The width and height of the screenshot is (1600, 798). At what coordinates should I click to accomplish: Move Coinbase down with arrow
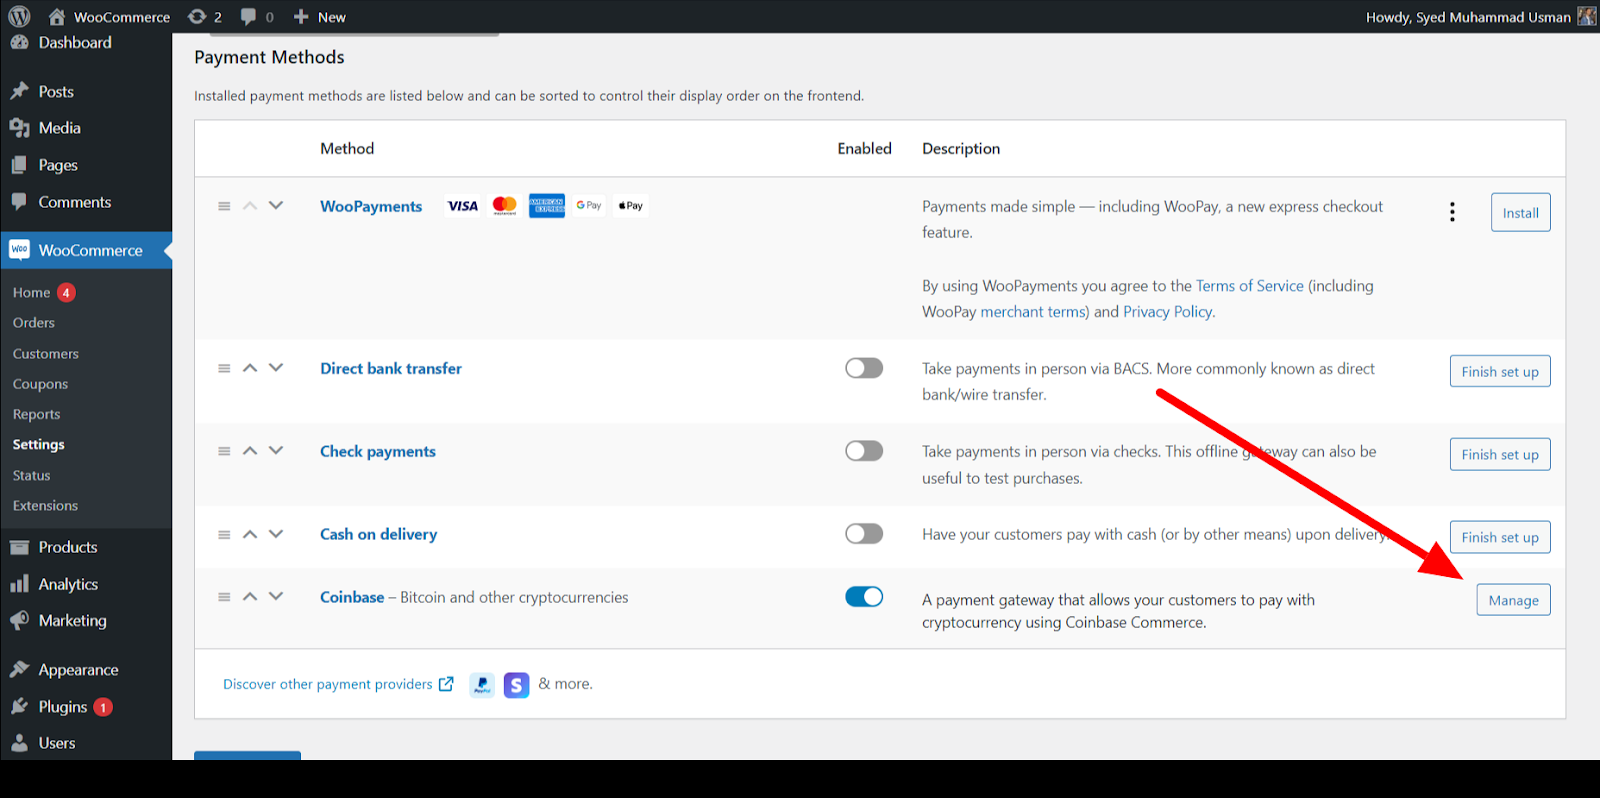pyautogui.click(x=276, y=597)
